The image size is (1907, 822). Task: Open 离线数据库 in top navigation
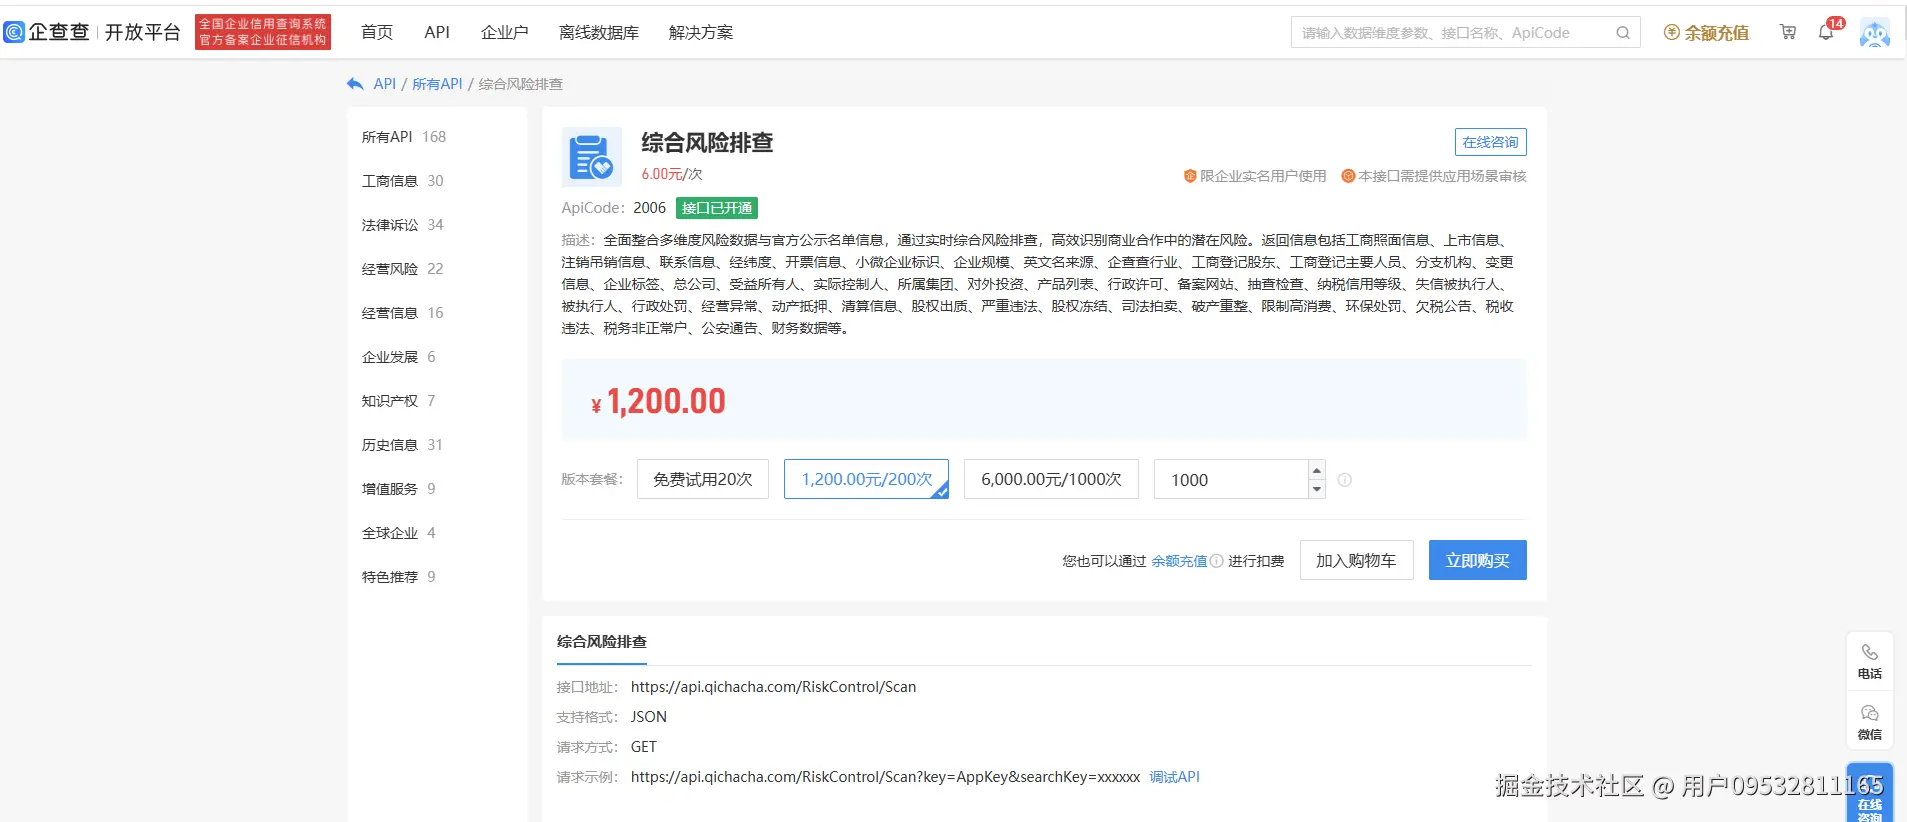pos(599,33)
